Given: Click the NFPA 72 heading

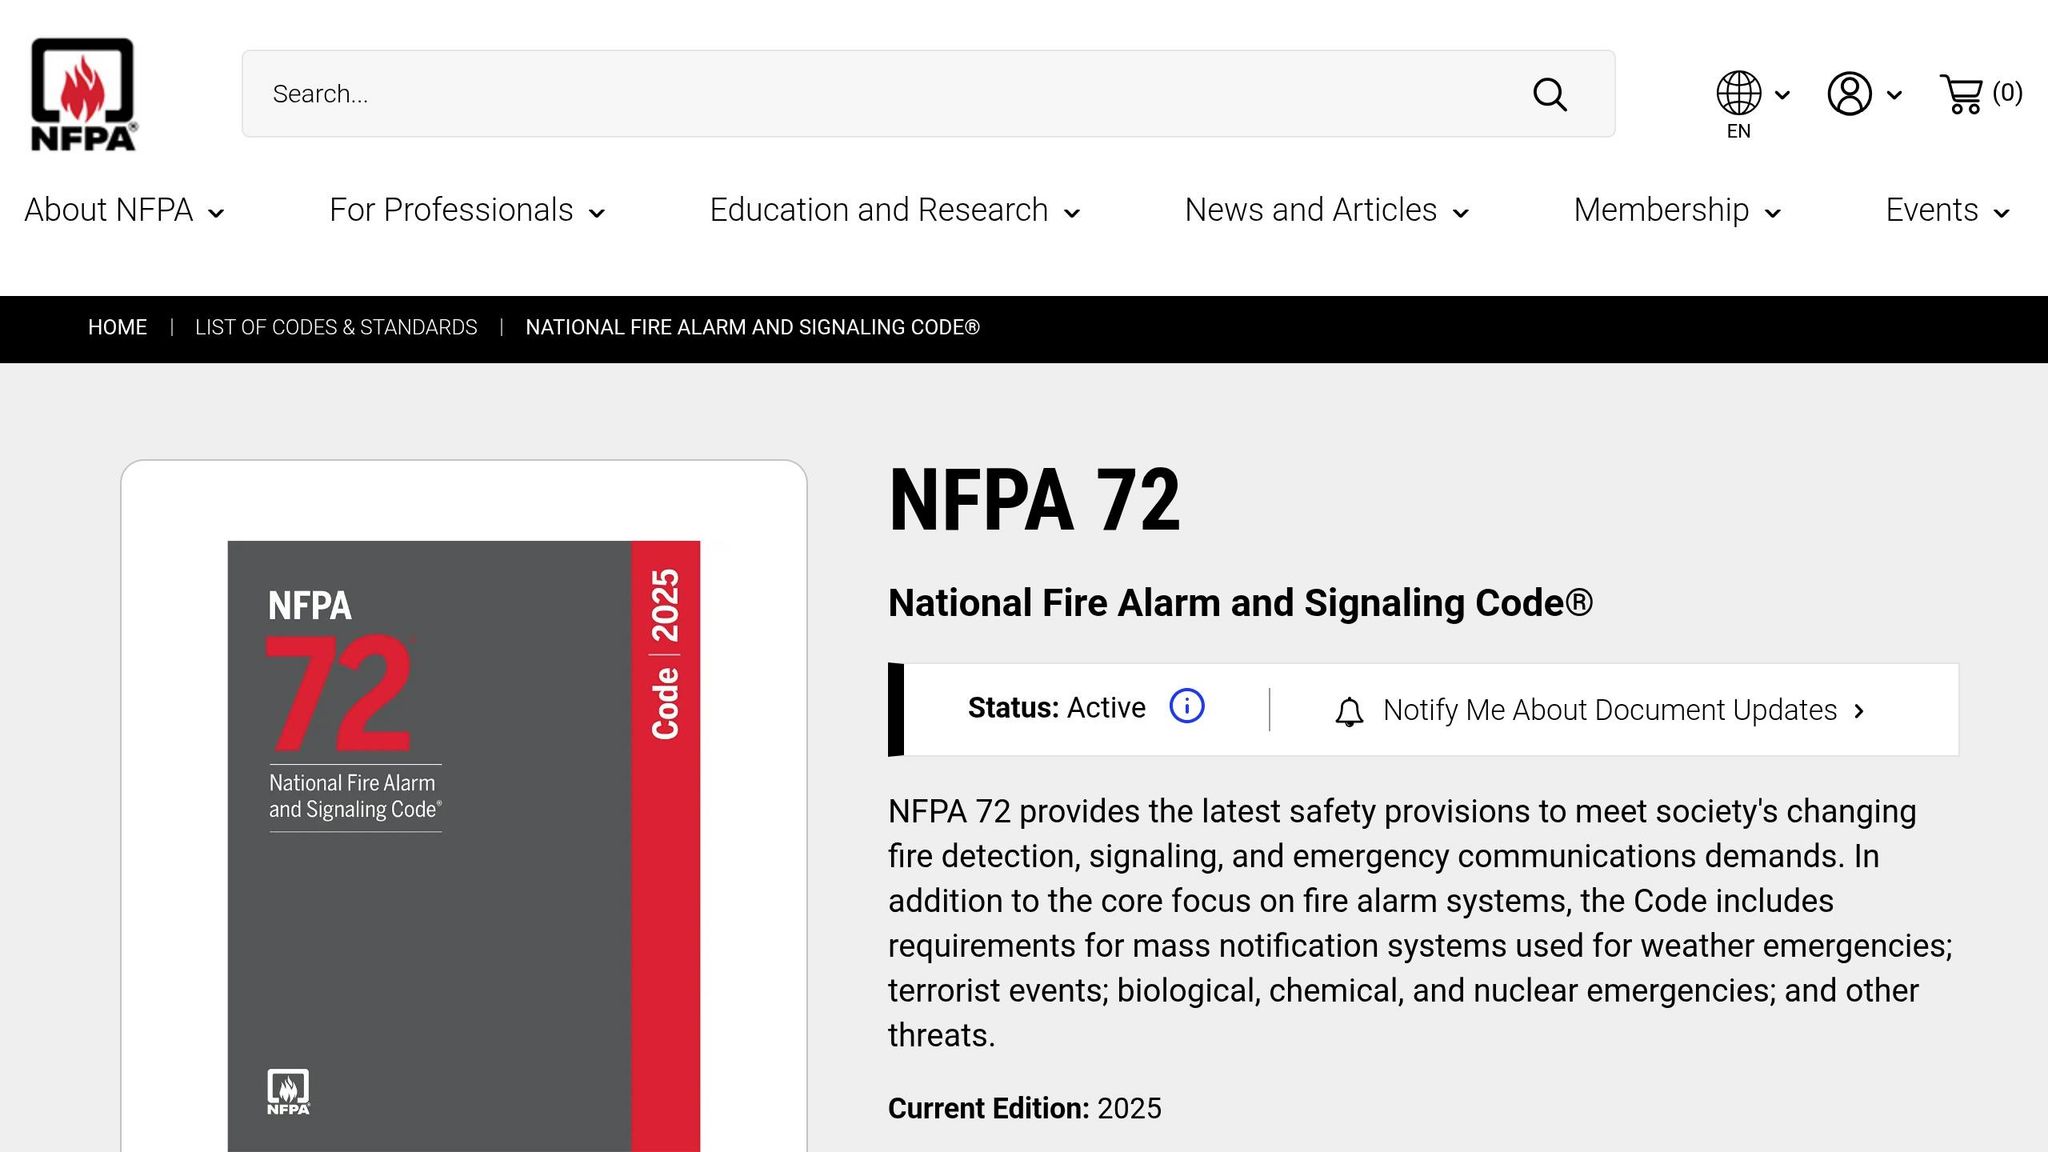Looking at the screenshot, I should 1034,500.
